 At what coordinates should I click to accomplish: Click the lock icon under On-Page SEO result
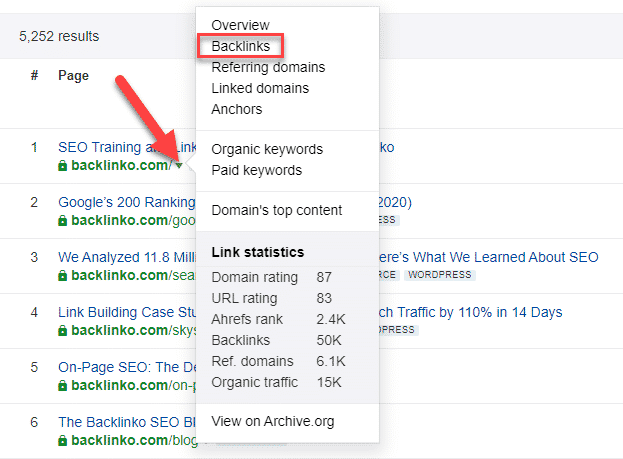click(63, 385)
